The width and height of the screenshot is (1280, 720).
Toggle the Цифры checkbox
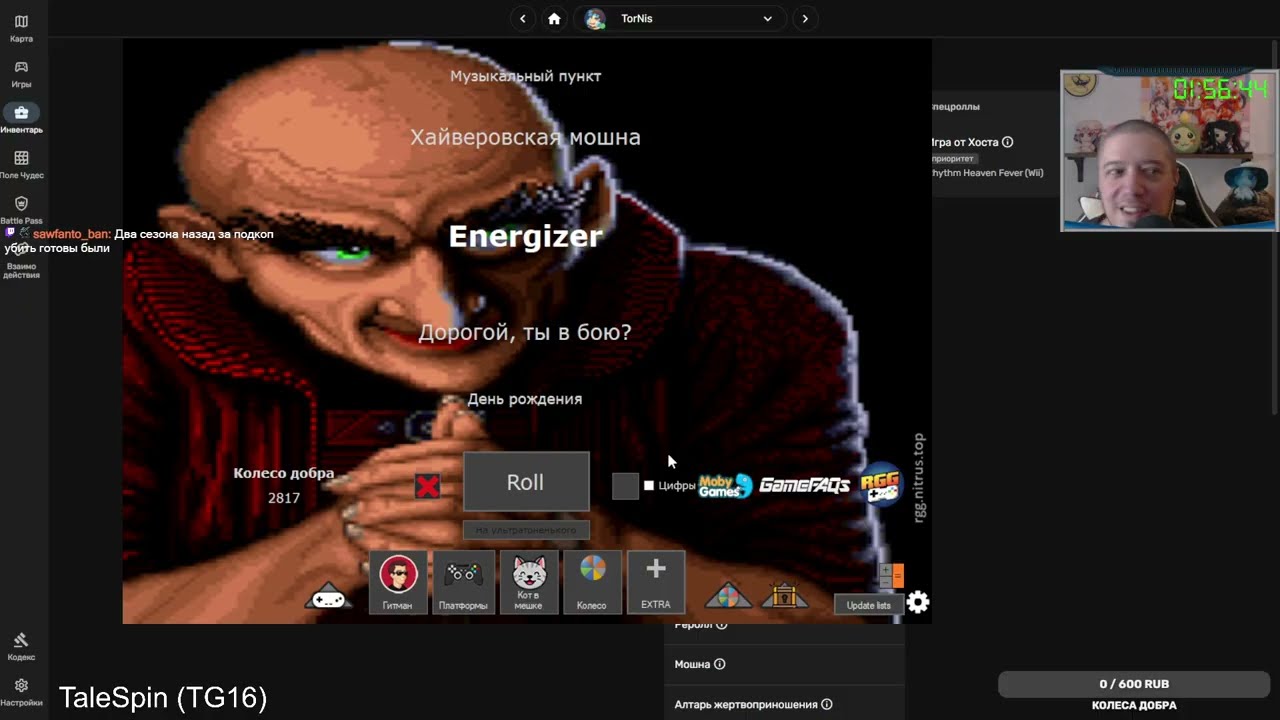(x=649, y=486)
